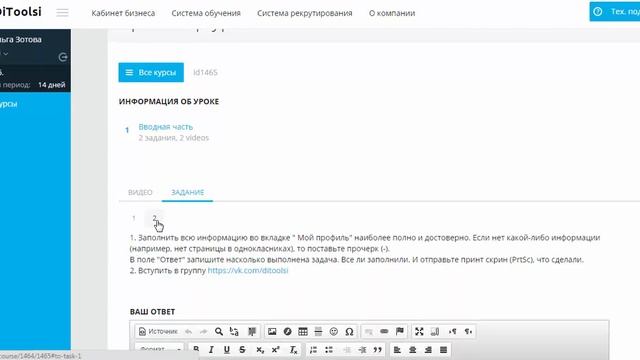Align text left

point(397,350)
